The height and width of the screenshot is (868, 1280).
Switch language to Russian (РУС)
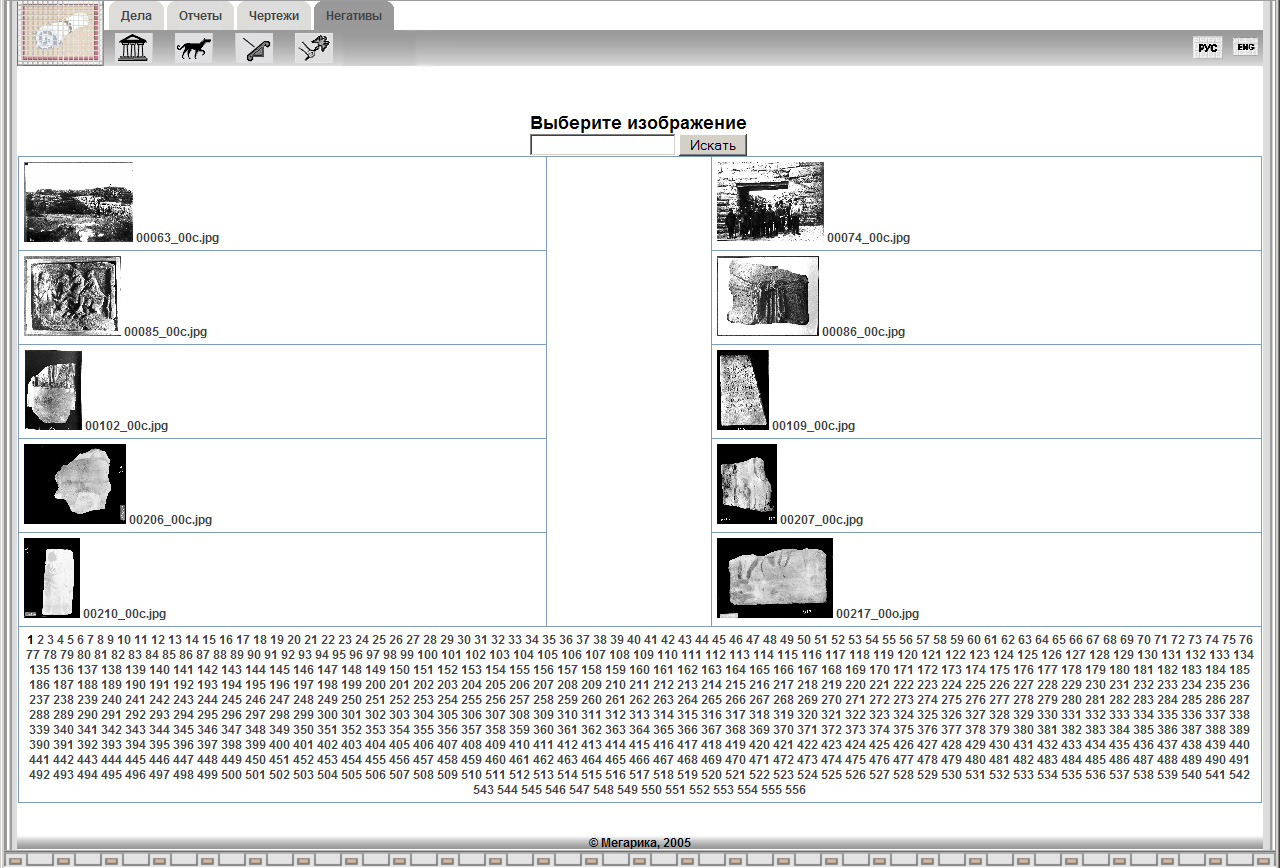point(1208,48)
